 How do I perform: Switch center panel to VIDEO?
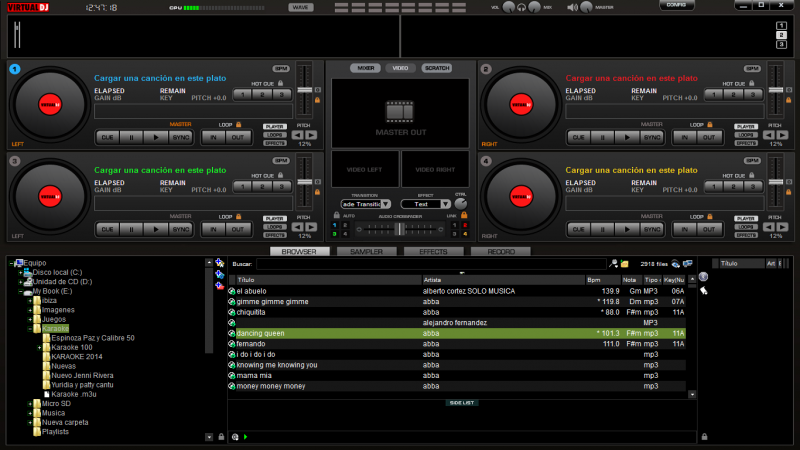click(400, 68)
